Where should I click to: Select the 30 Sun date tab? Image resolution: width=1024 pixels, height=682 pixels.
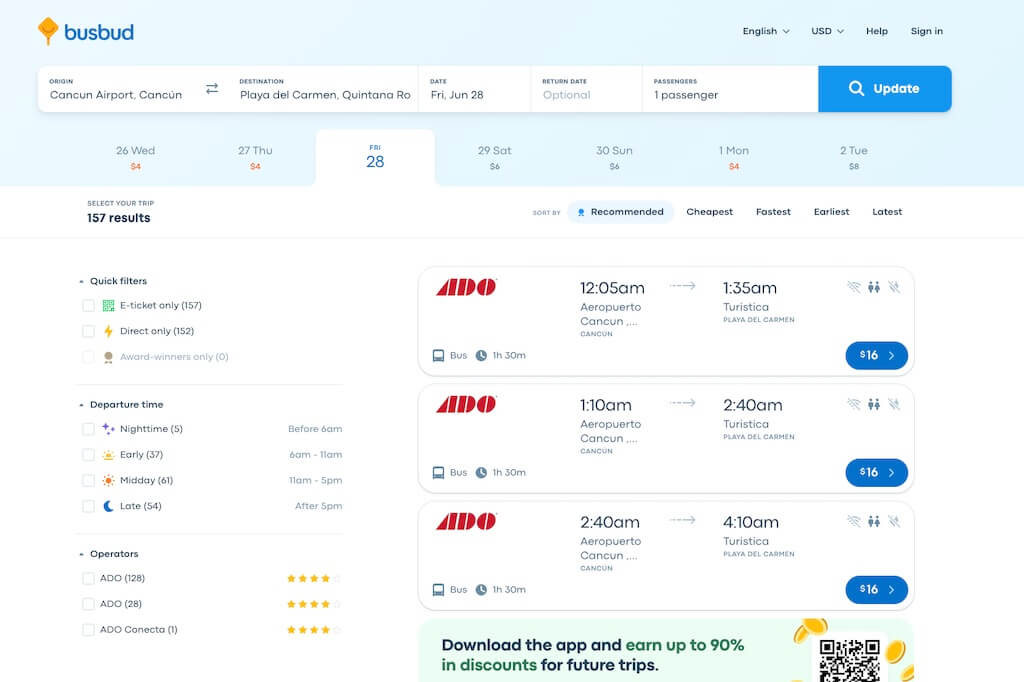click(615, 157)
